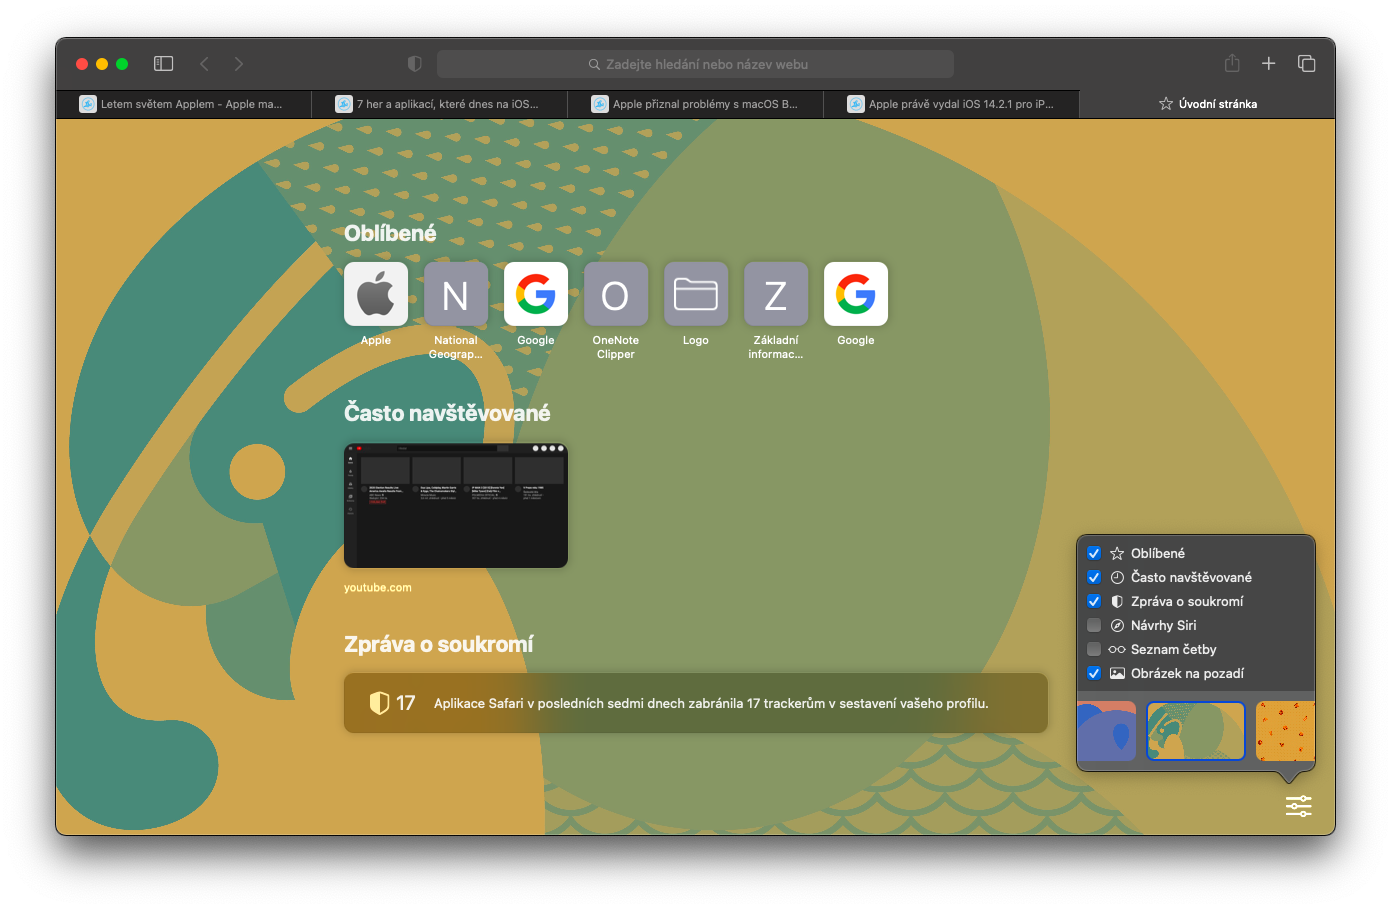Click the tracker count number 17

405,703
